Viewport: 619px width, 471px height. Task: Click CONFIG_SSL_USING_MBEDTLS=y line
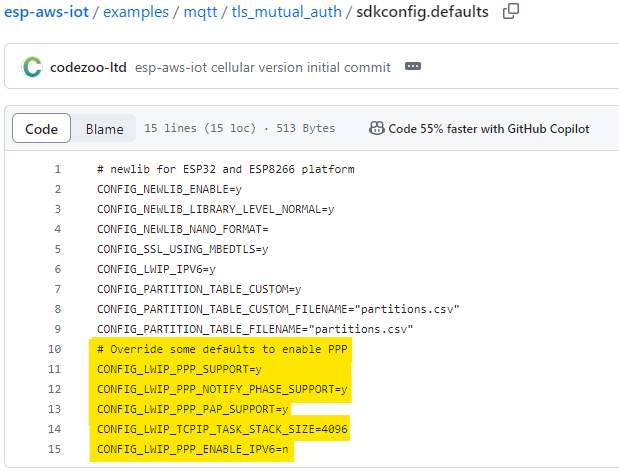tap(182, 249)
